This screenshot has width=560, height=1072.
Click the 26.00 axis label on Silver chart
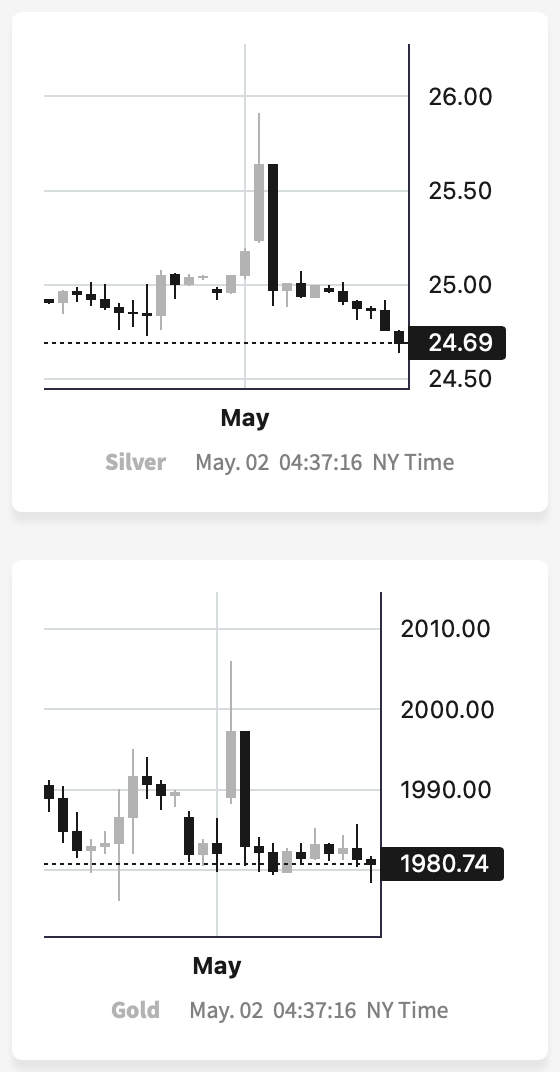click(460, 96)
